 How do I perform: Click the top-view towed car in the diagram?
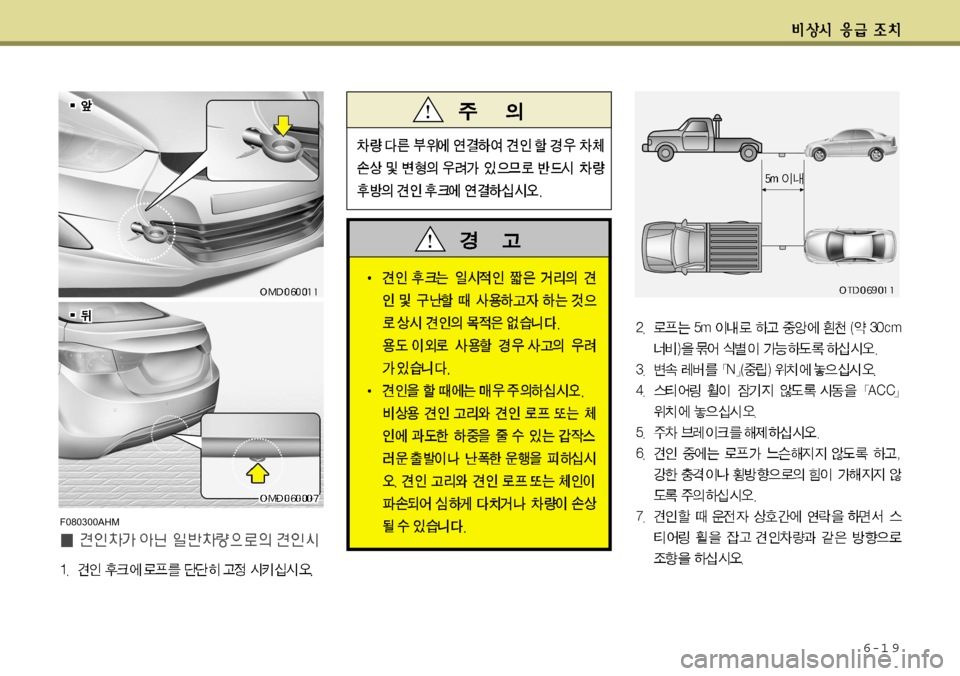pyautogui.click(x=850, y=245)
